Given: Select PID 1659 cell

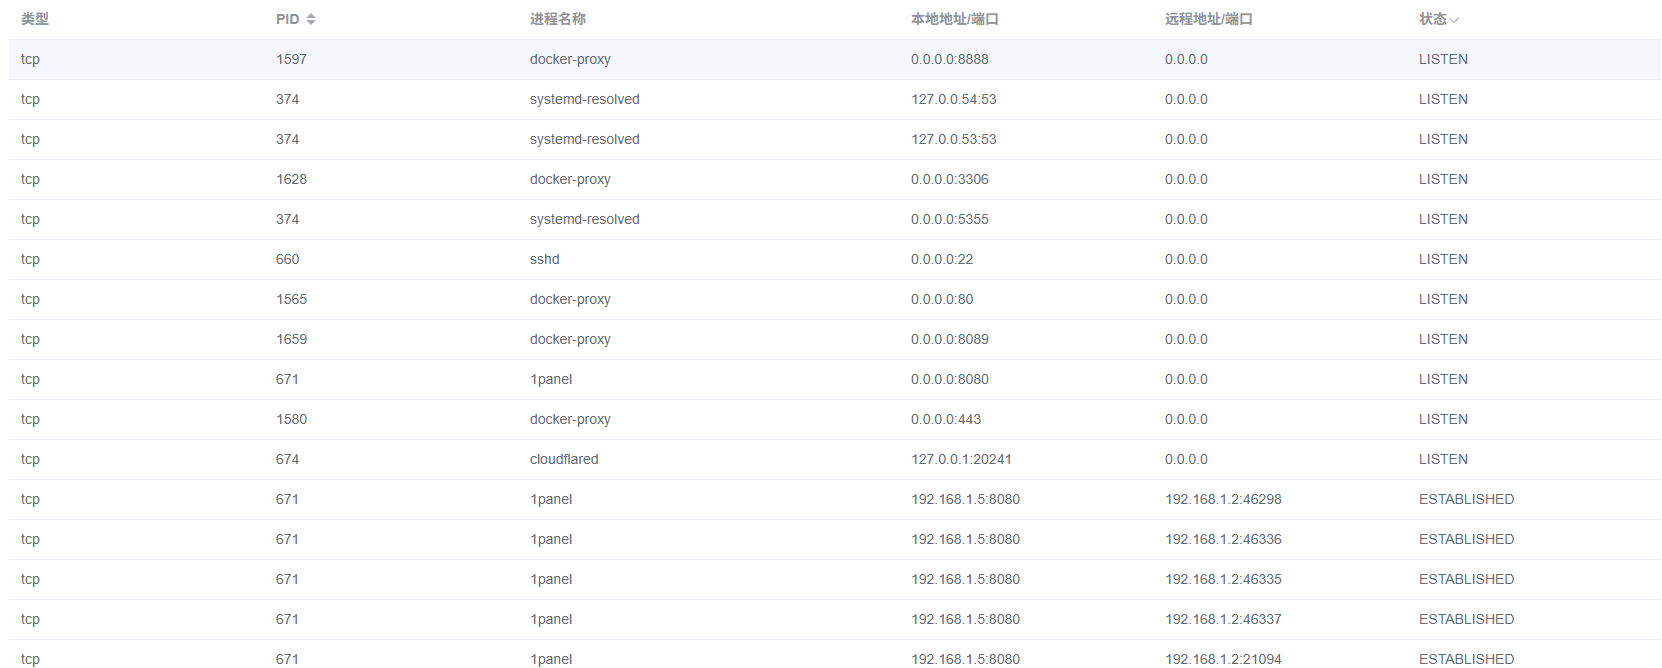Looking at the screenshot, I should (292, 339).
